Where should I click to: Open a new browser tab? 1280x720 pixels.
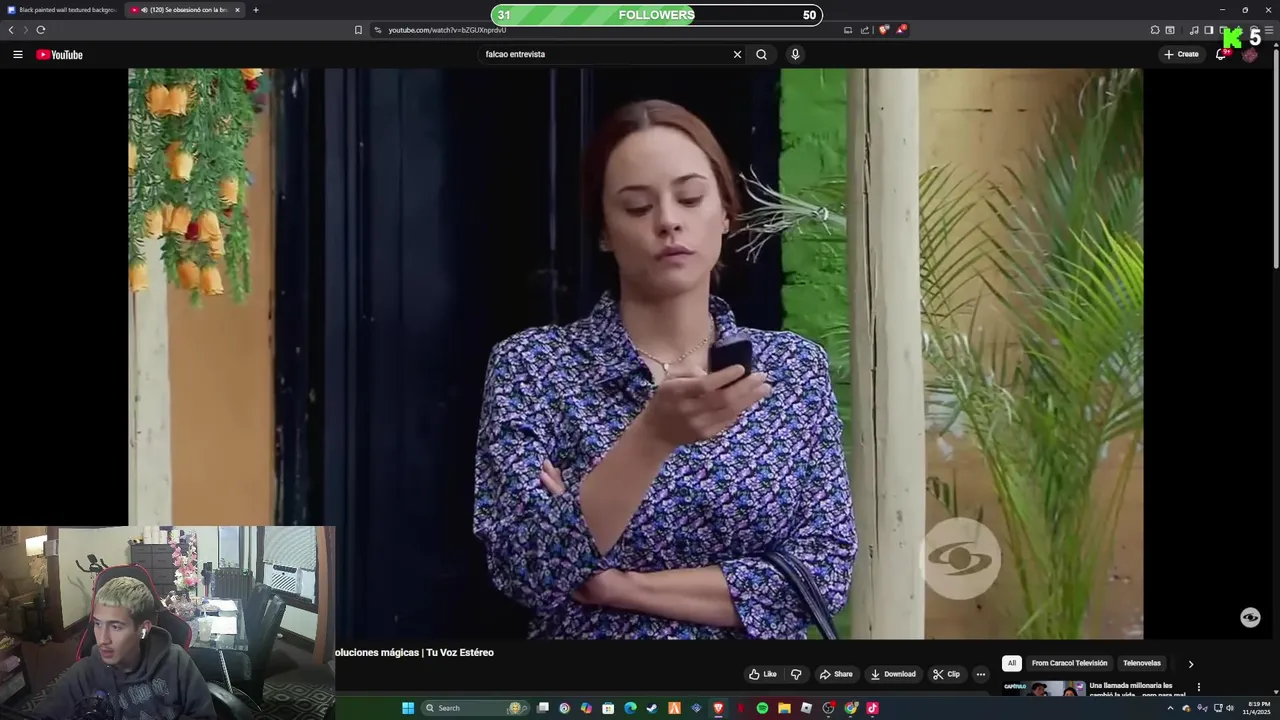coord(256,10)
